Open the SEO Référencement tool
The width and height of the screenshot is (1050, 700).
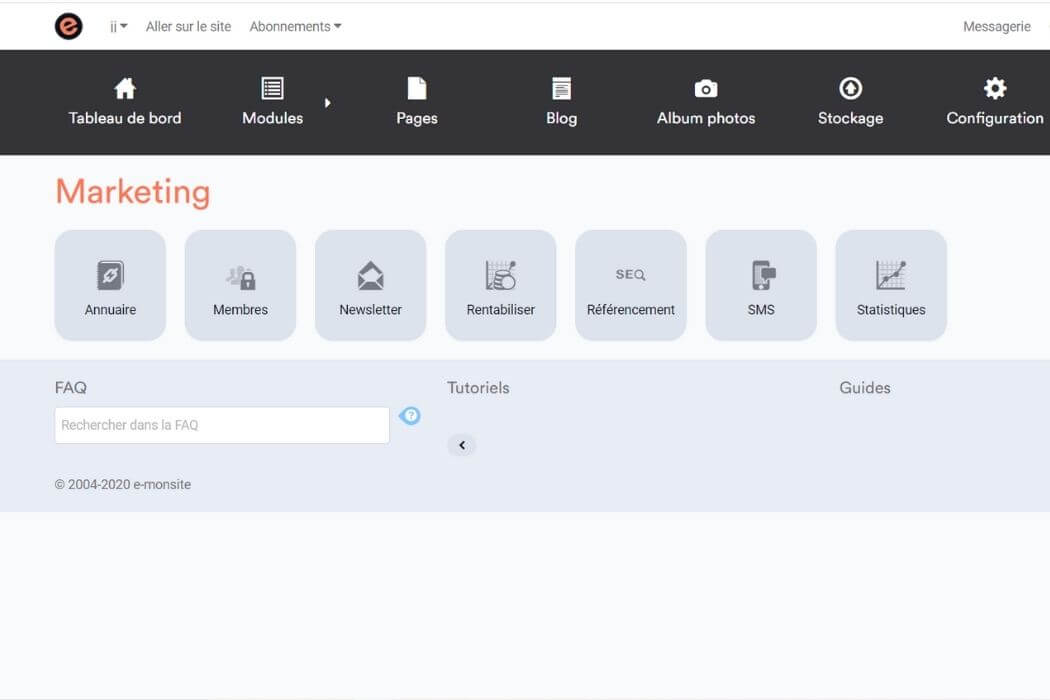click(630, 284)
